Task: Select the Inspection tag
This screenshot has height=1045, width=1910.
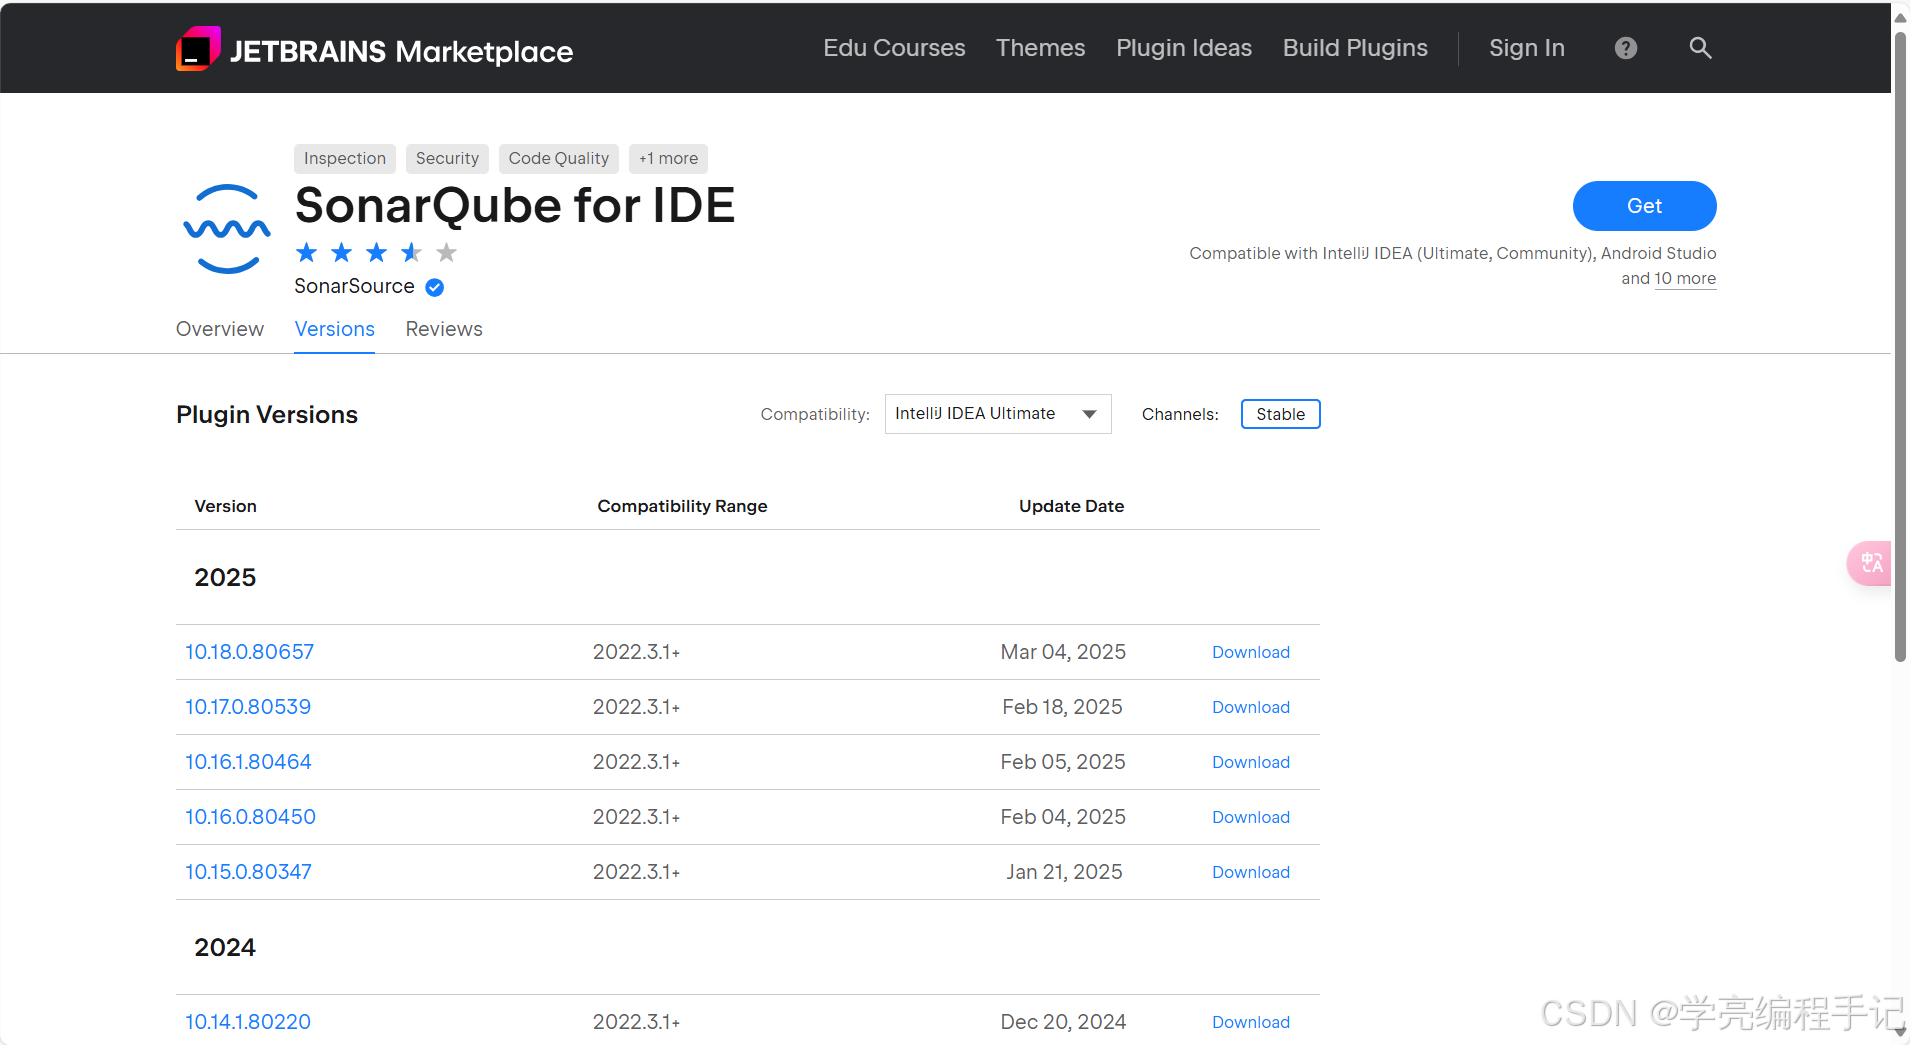Action: tap(344, 158)
